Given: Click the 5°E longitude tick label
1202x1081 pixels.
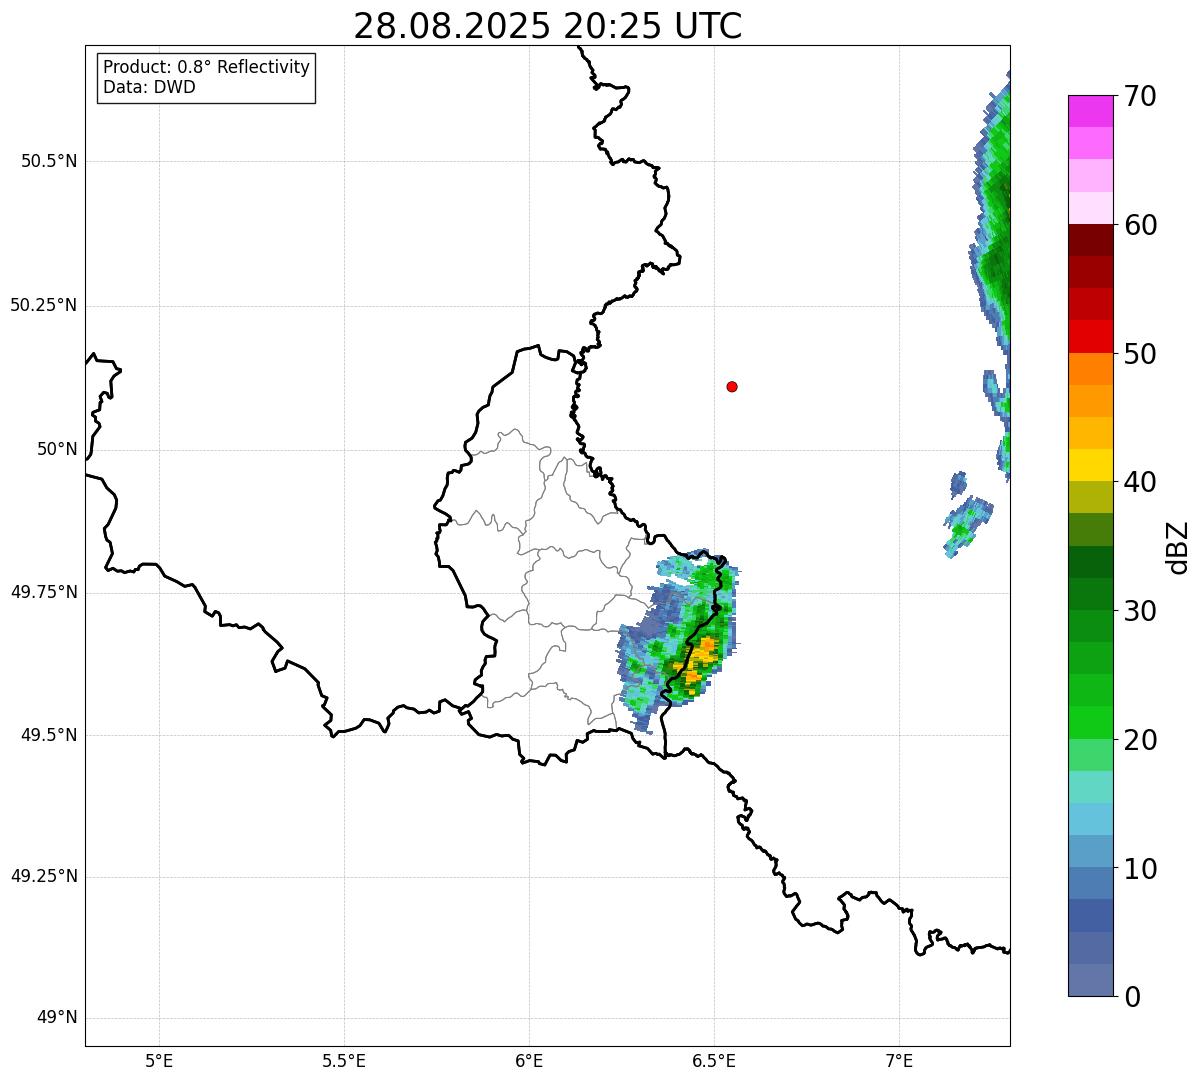Looking at the screenshot, I should click(x=159, y=1061).
